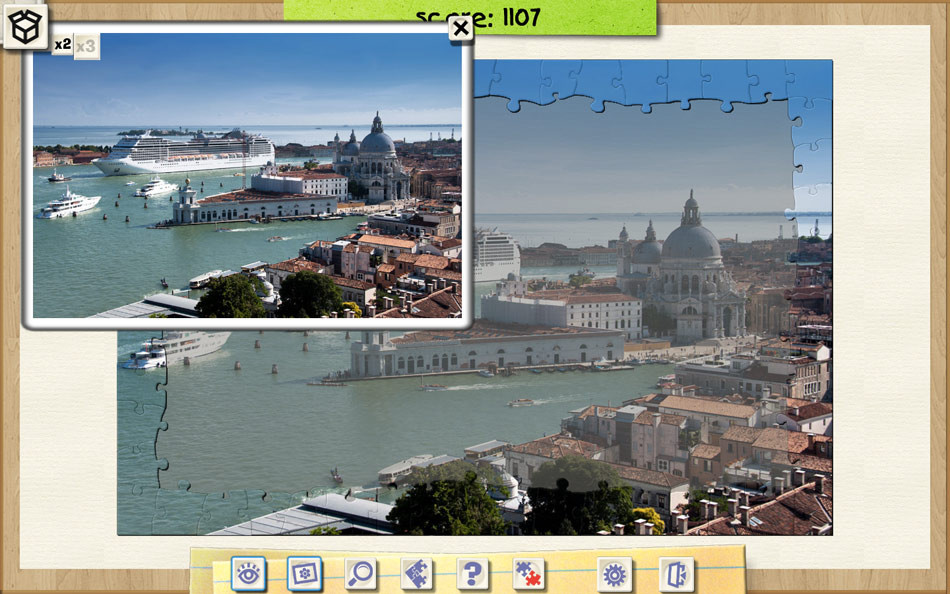
Task: Open settings with the gear icon
Action: [614, 574]
